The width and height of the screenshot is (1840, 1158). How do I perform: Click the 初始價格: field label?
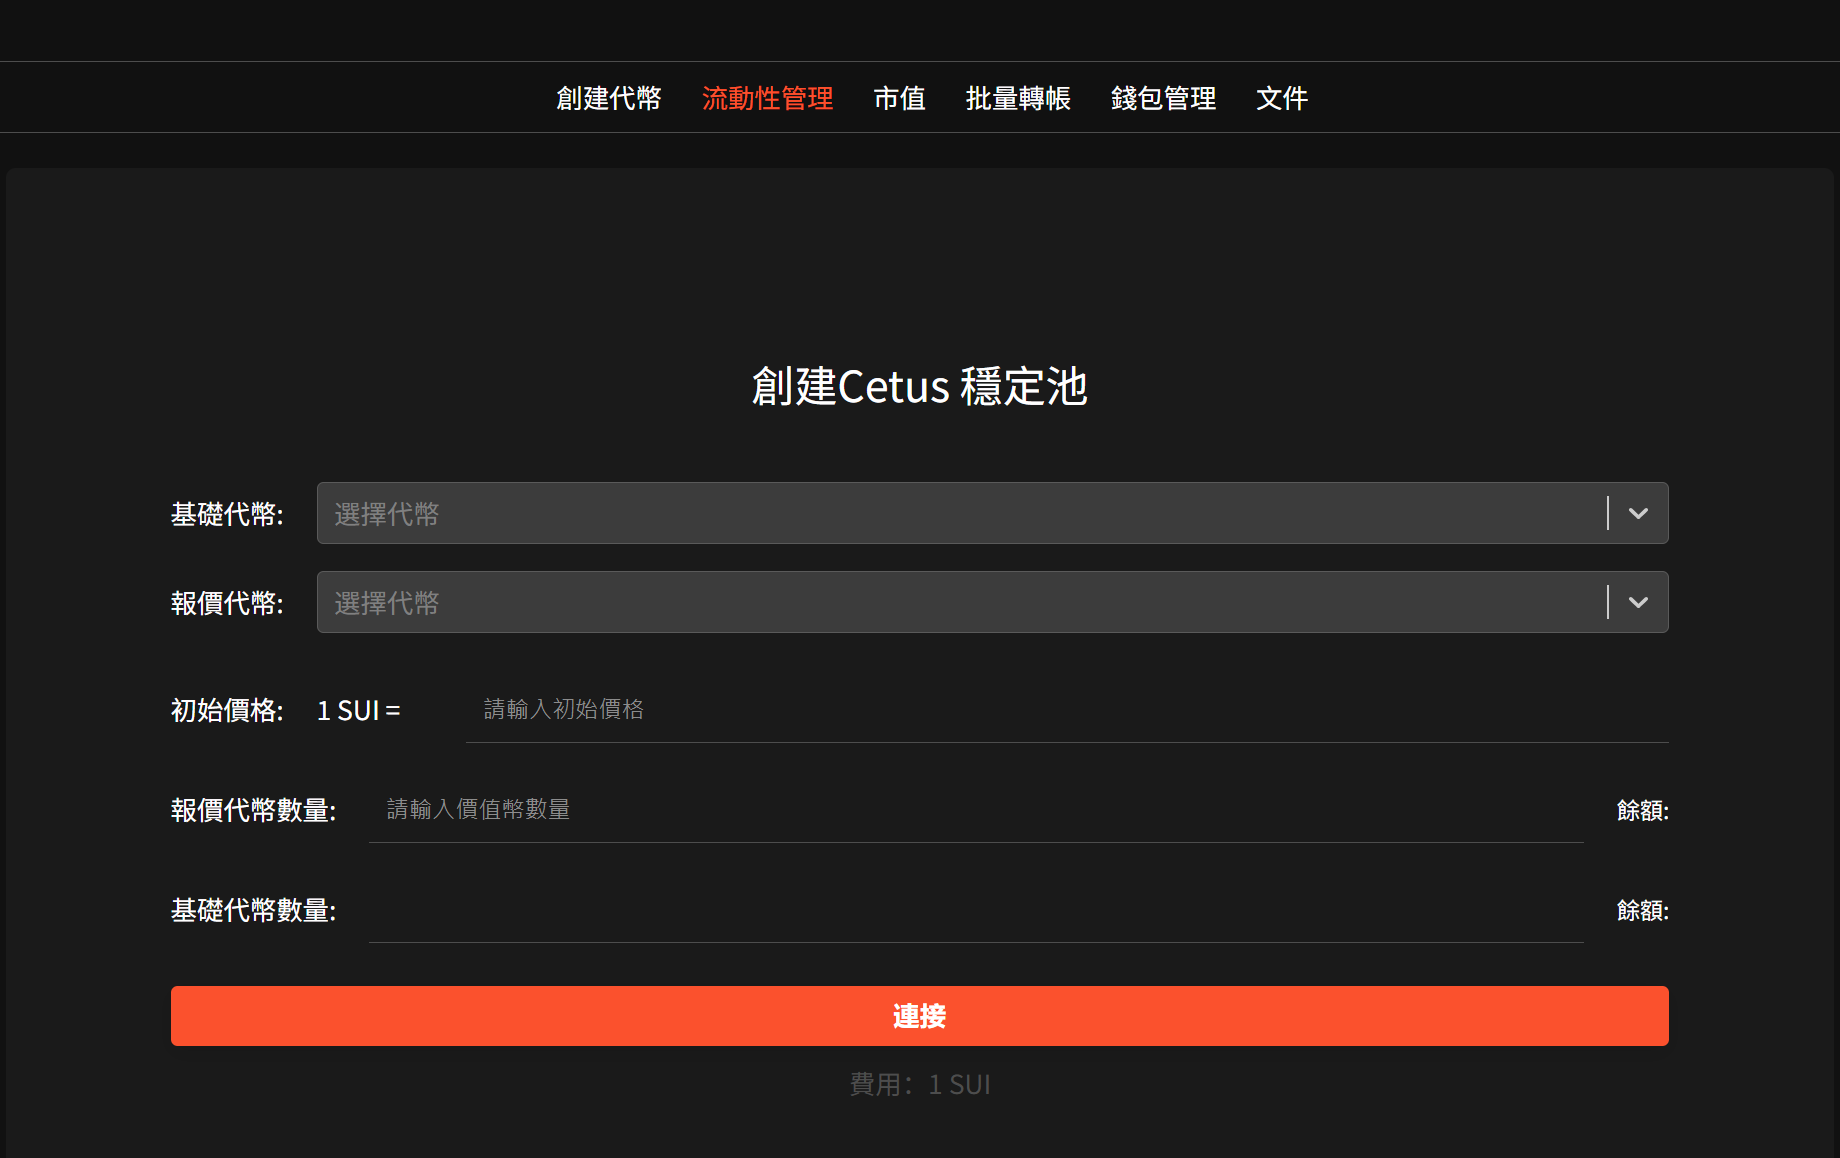(227, 710)
